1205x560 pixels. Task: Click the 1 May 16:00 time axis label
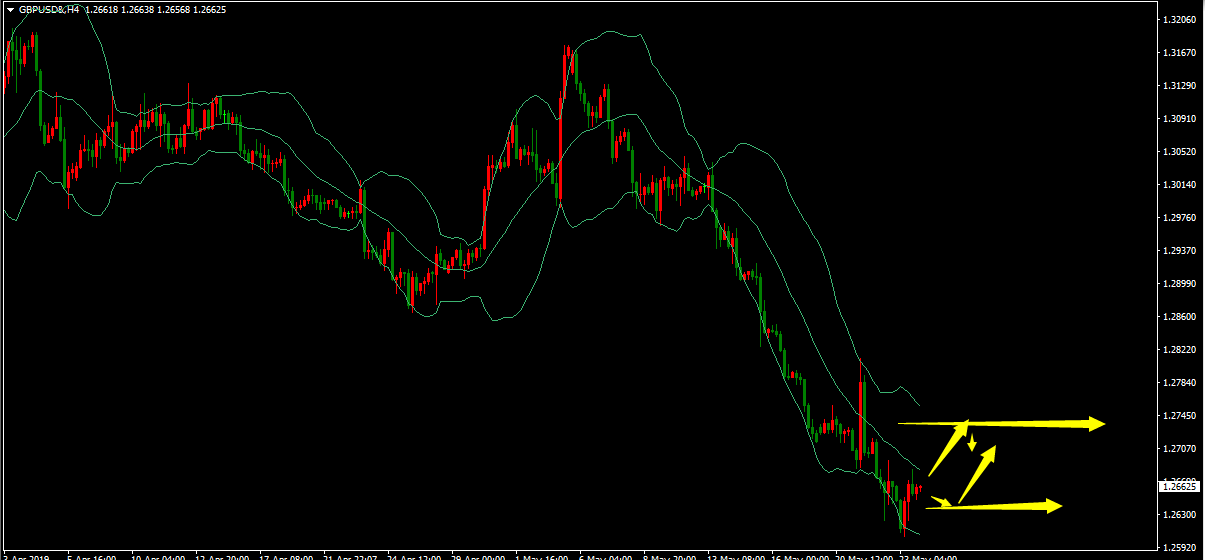(x=540, y=556)
